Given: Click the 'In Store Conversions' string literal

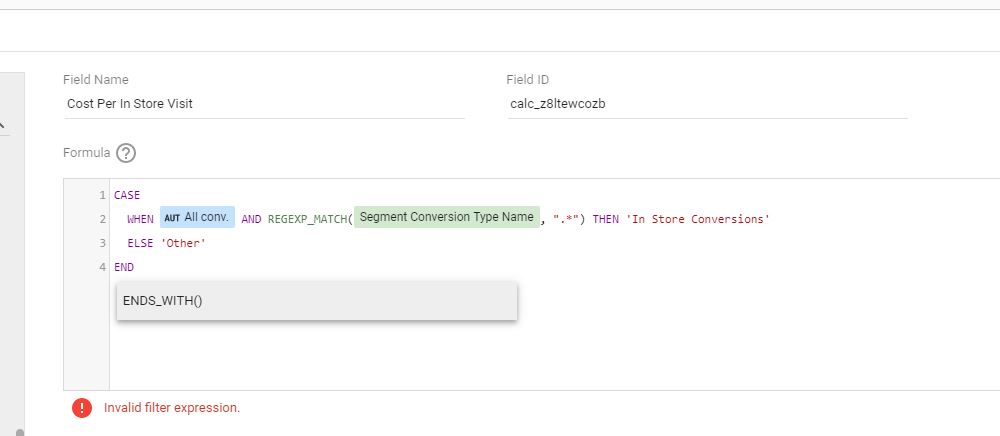Looking at the screenshot, I should (x=698, y=219).
